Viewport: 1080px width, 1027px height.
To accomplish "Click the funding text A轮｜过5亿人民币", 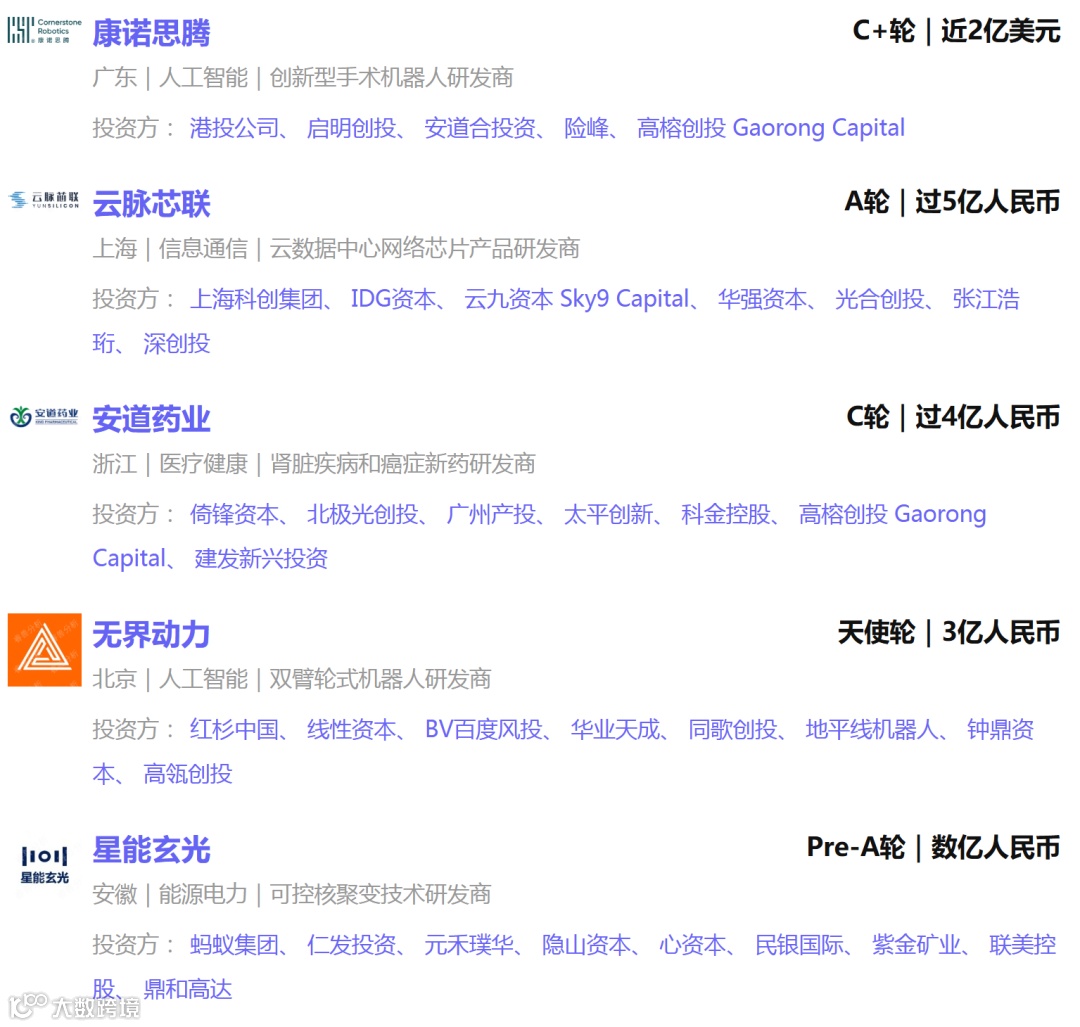I will point(952,202).
